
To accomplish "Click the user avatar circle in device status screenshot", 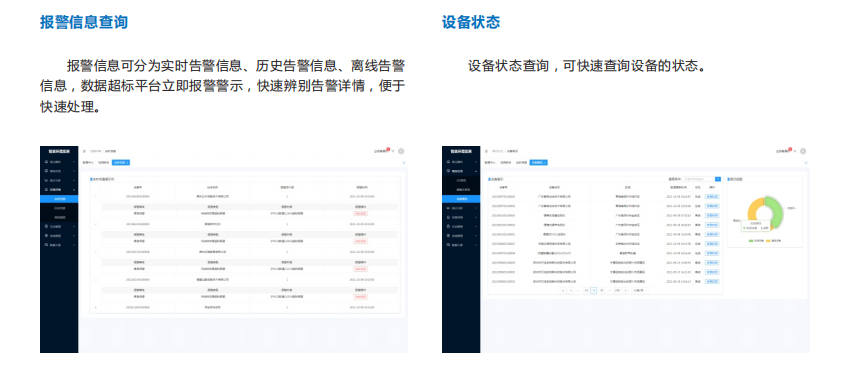I will click(x=803, y=151).
